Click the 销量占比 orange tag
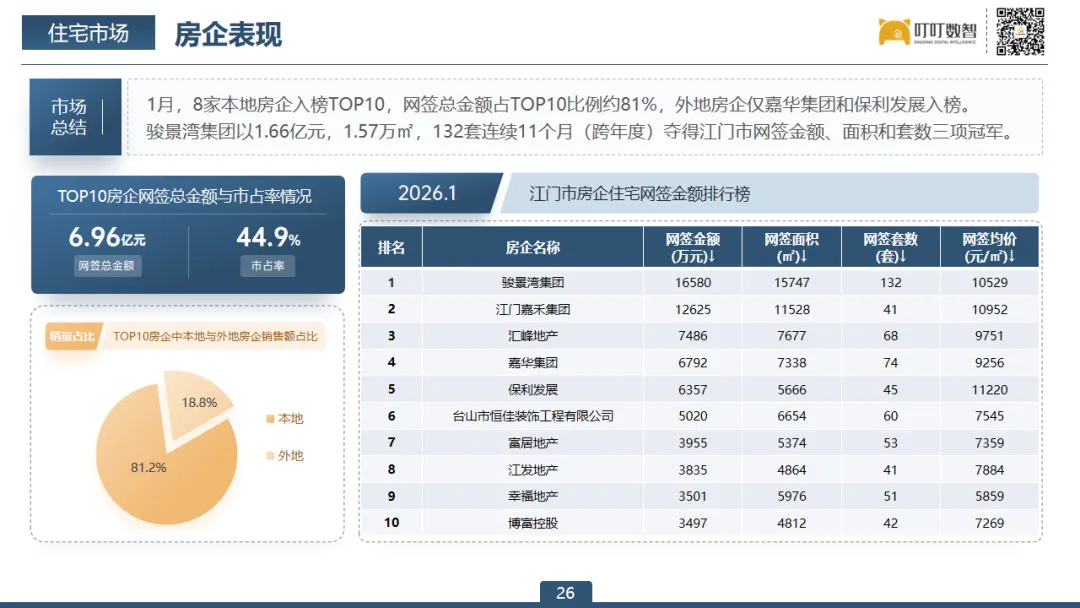The image size is (1080, 608). point(73,337)
